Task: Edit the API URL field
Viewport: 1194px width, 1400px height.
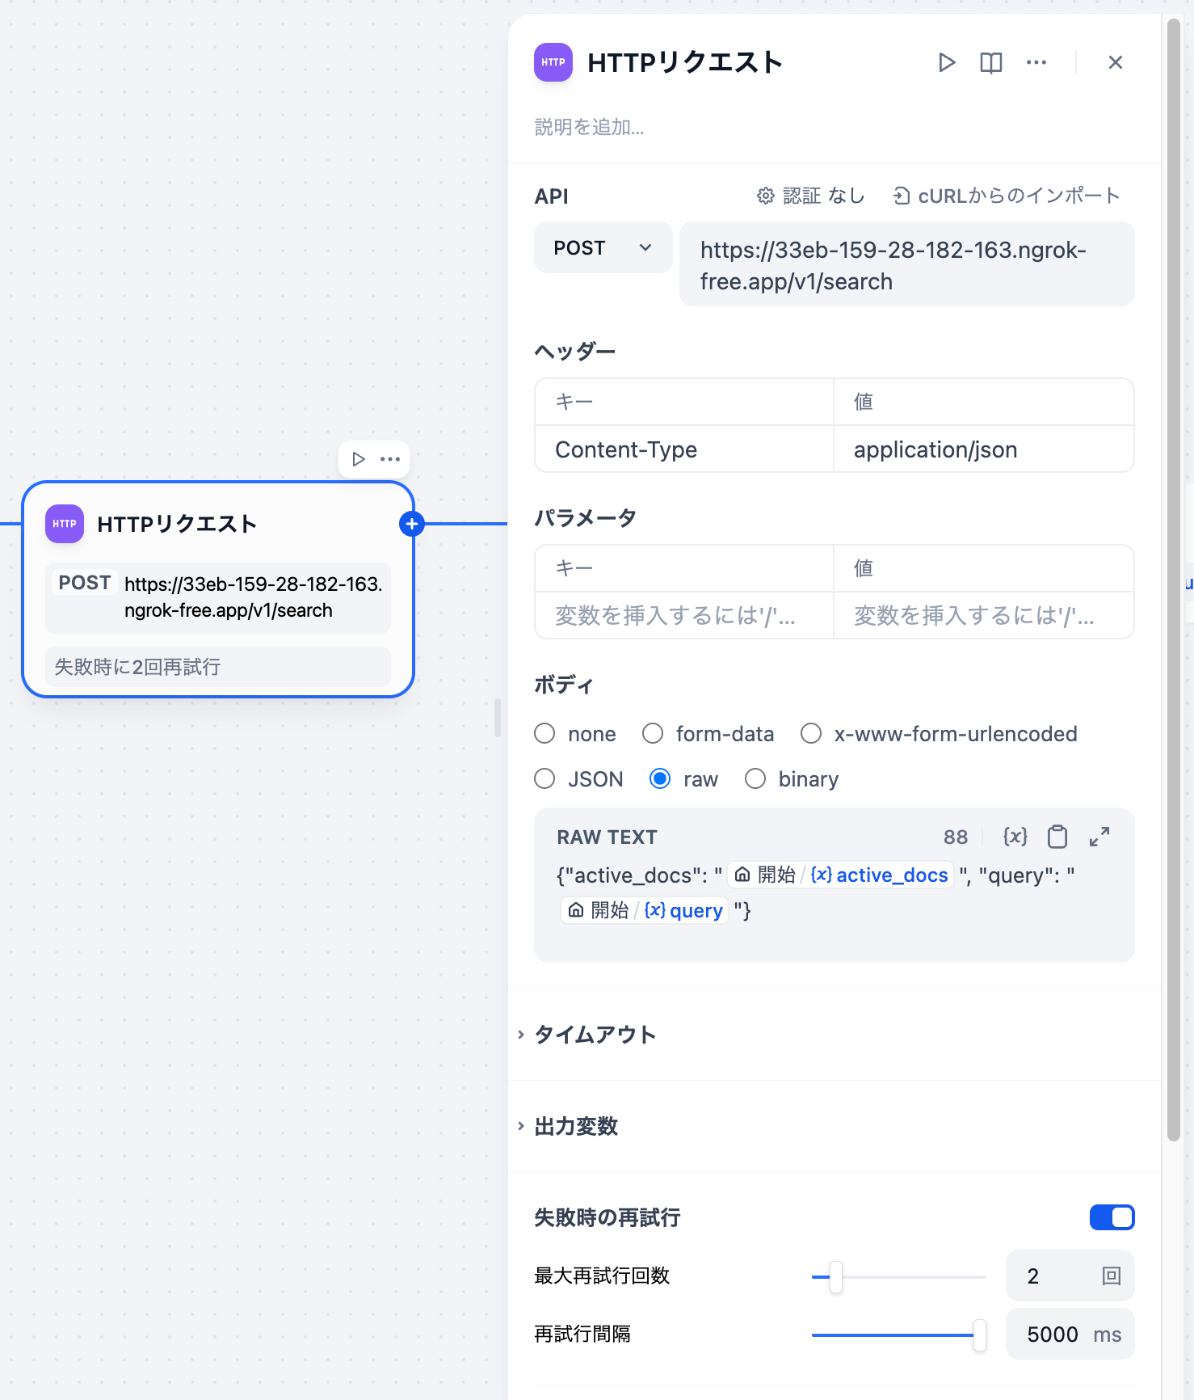Action: (x=907, y=265)
